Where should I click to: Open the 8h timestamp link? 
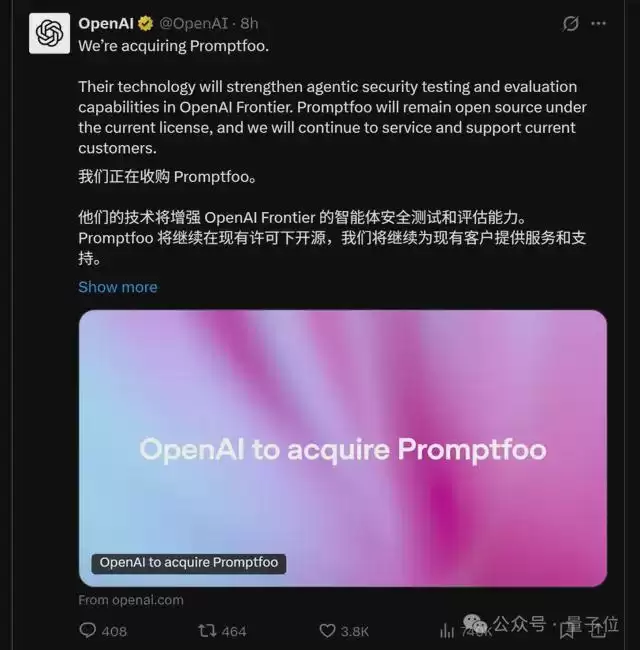click(x=249, y=24)
